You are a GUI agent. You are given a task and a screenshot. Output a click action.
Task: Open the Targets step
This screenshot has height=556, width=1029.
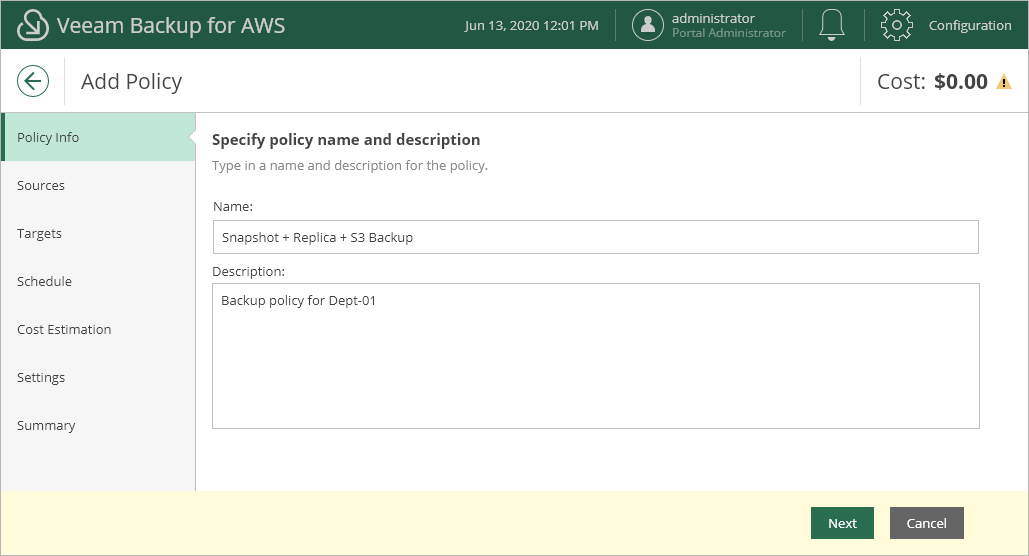pyautogui.click(x=98, y=233)
